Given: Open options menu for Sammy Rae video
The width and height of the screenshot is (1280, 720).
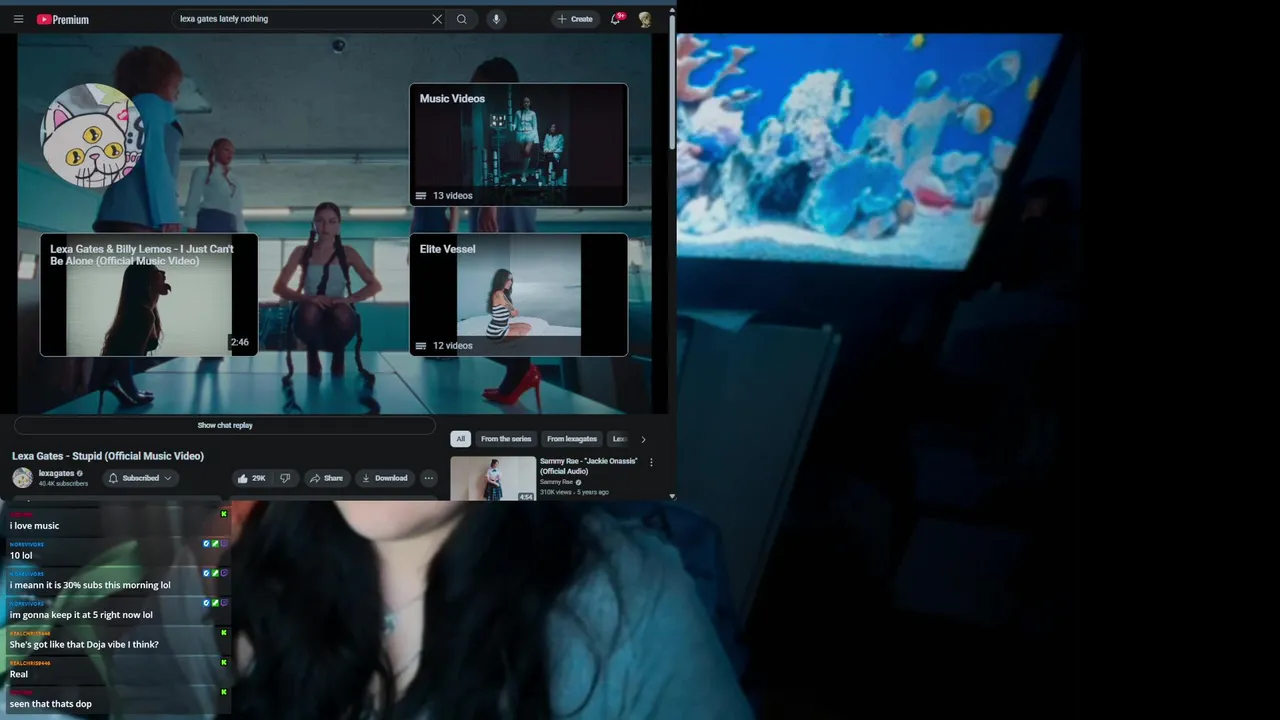Looking at the screenshot, I should [651, 462].
